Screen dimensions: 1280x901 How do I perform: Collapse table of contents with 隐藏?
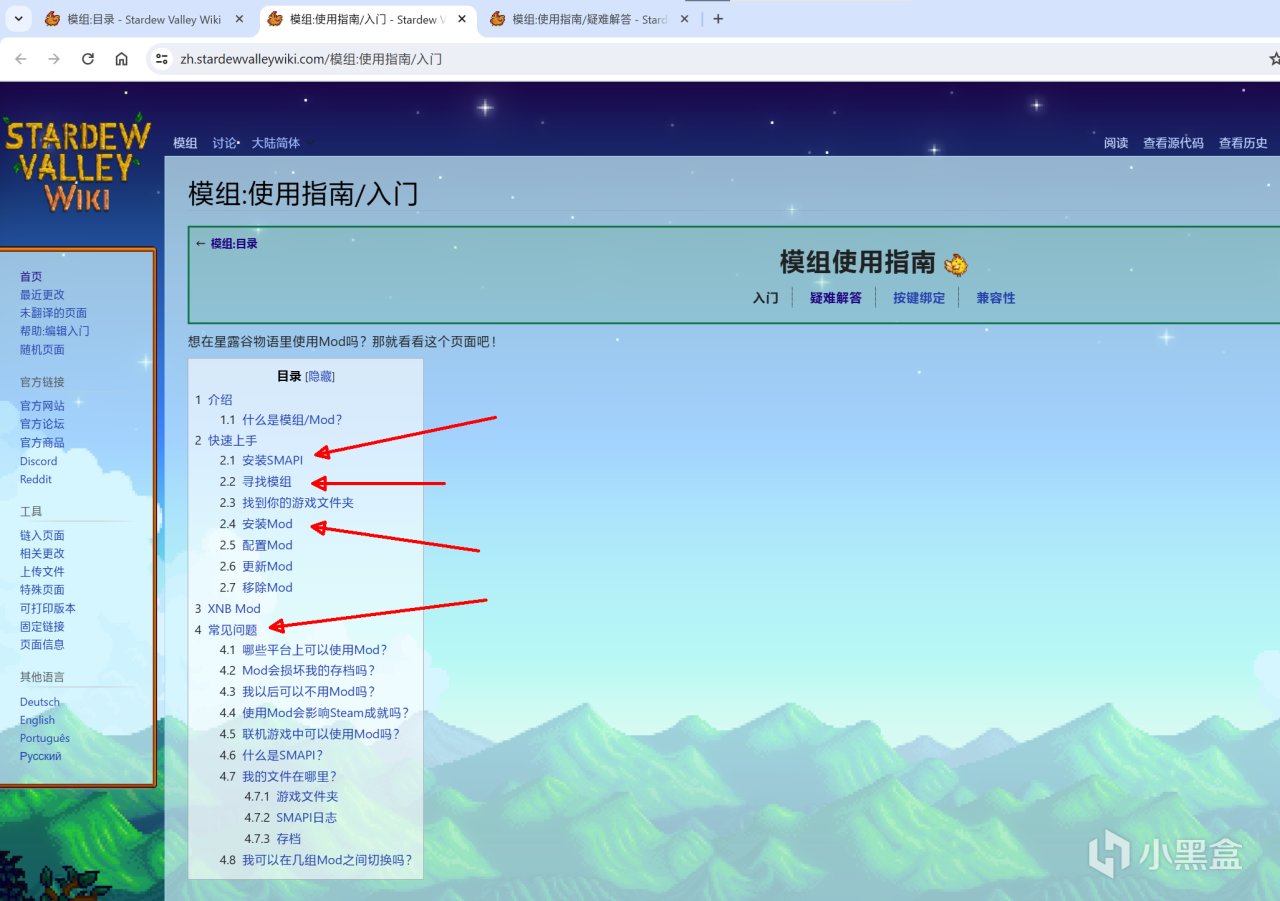point(320,377)
